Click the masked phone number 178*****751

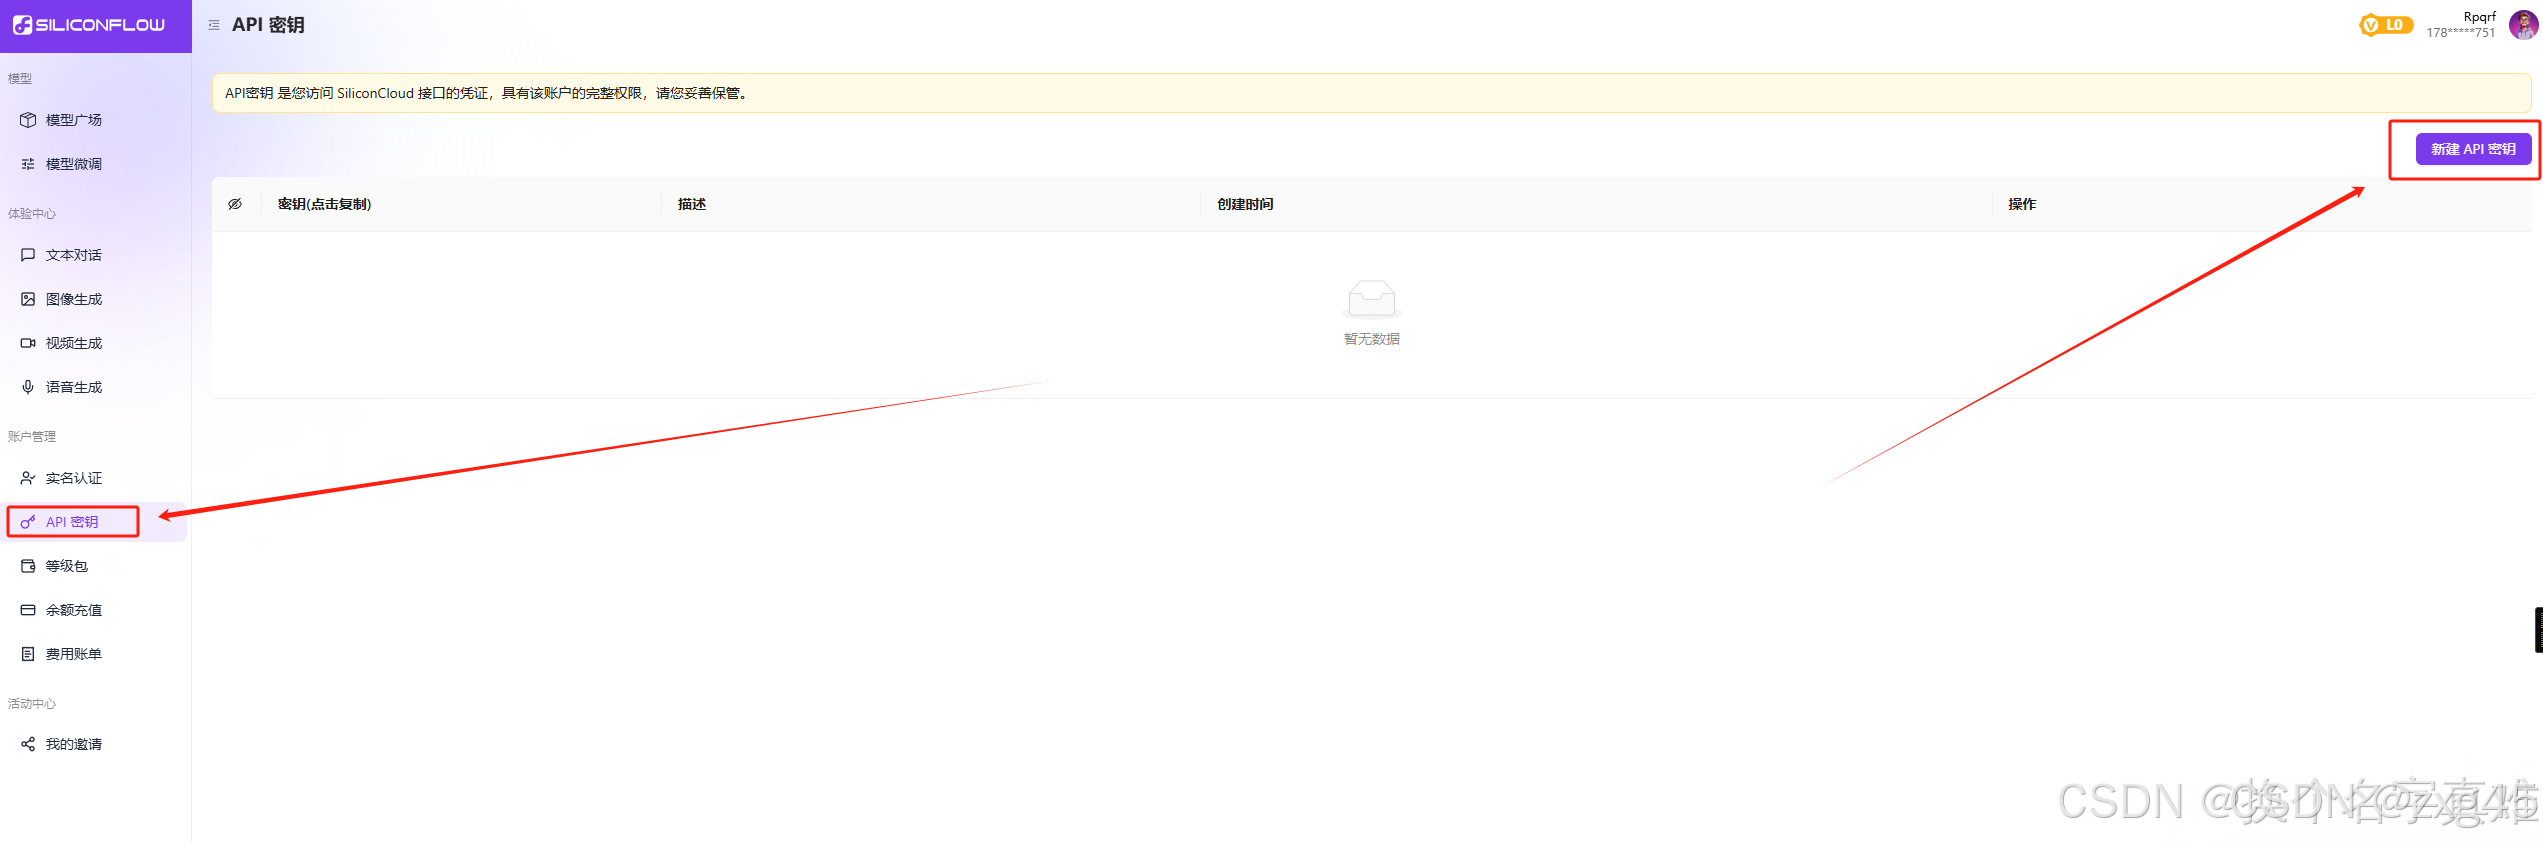pyautogui.click(x=2460, y=33)
